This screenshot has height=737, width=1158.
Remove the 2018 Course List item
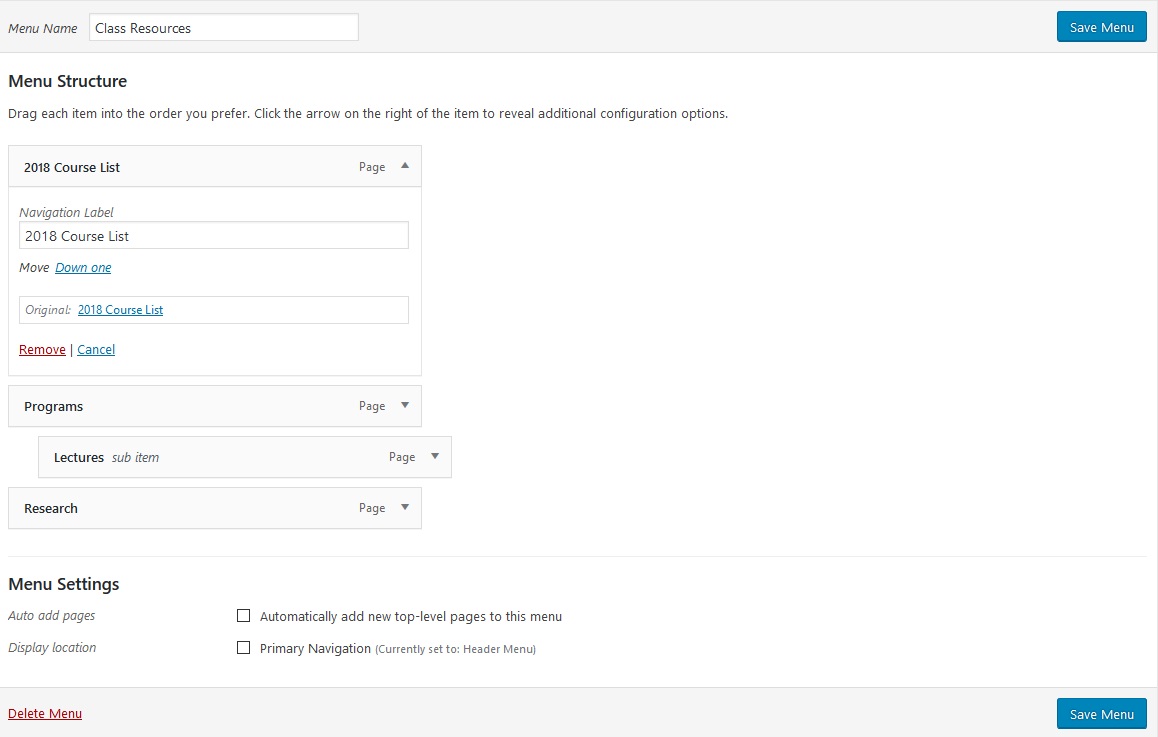tap(41, 349)
